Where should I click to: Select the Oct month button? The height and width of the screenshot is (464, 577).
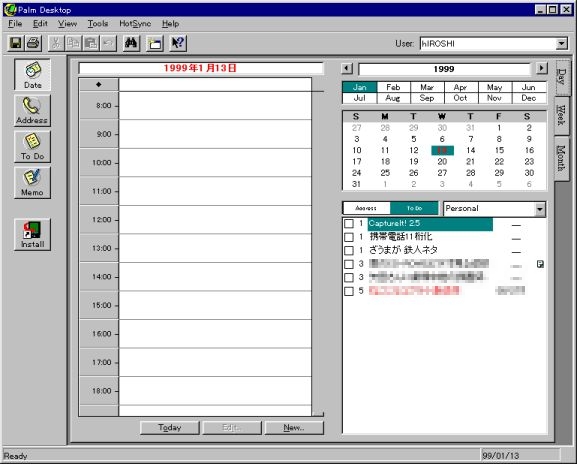pos(461,98)
